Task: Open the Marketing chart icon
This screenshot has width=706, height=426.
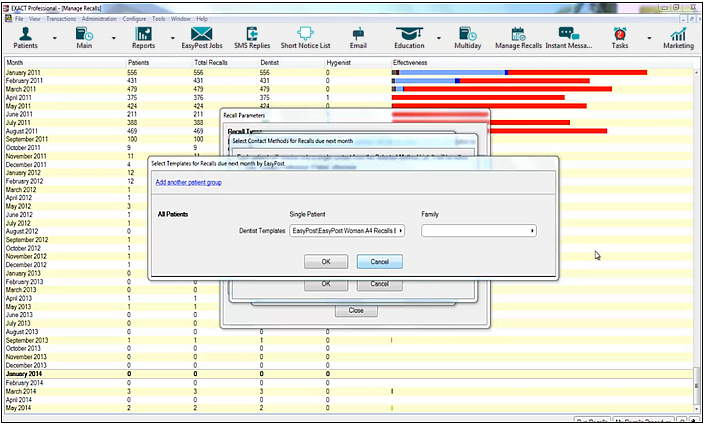Action: (x=678, y=38)
